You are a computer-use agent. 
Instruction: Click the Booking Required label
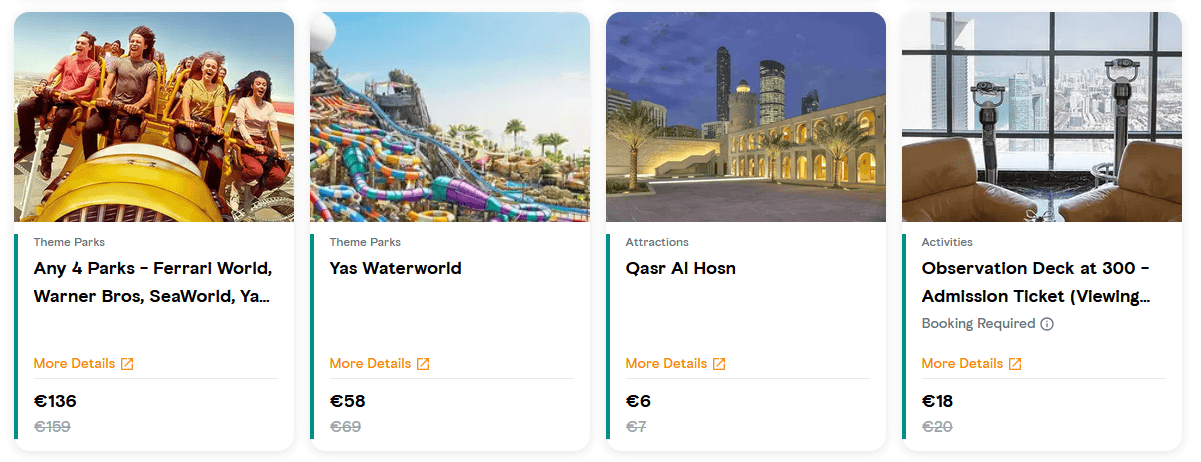(978, 324)
